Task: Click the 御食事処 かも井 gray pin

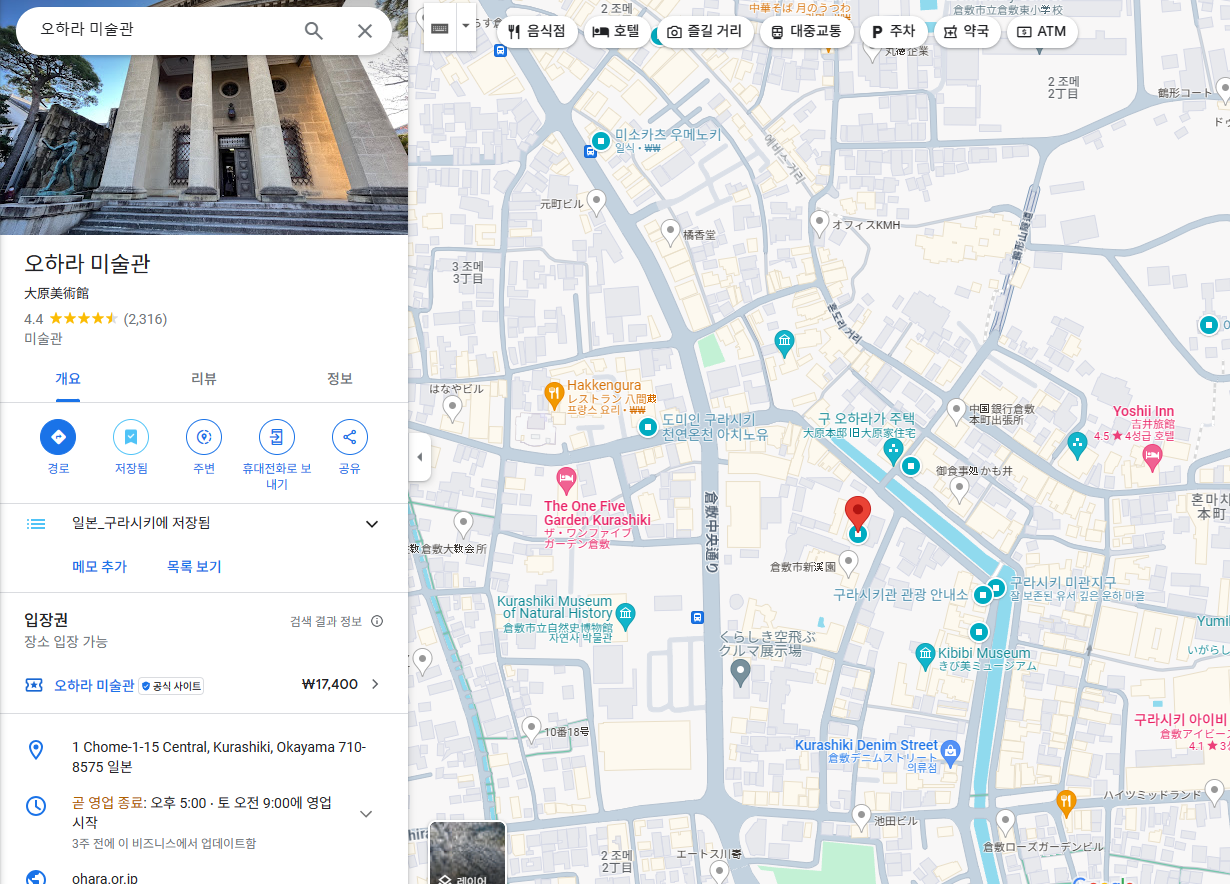Action: pos(959,489)
